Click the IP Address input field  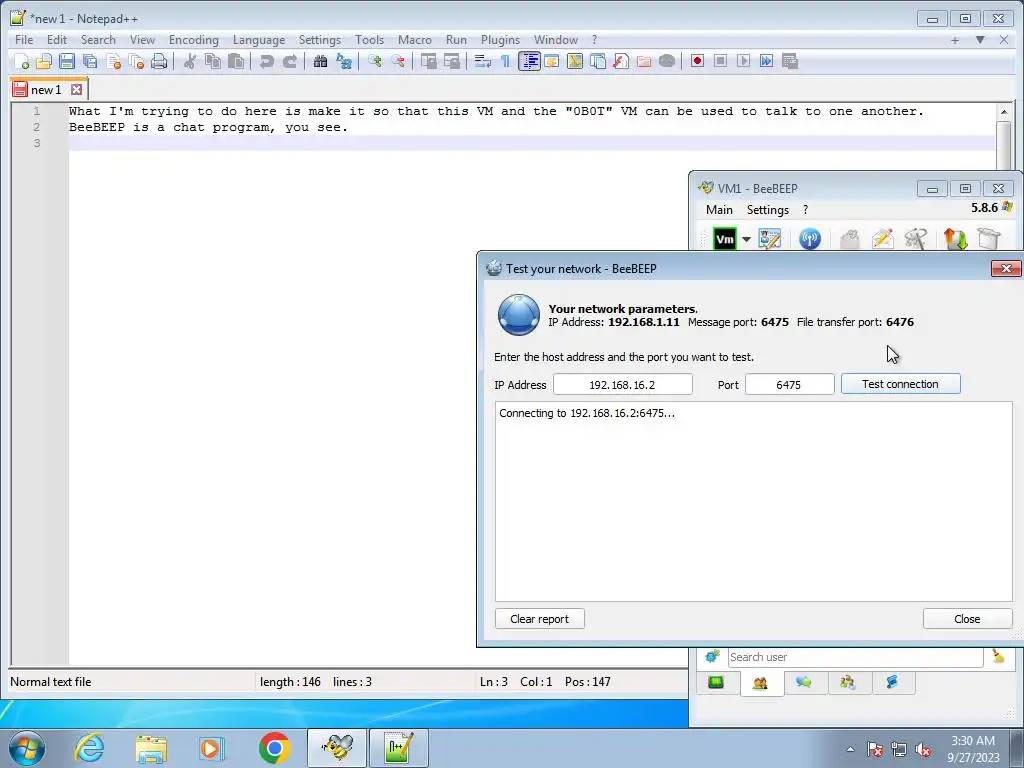[622, 385]
